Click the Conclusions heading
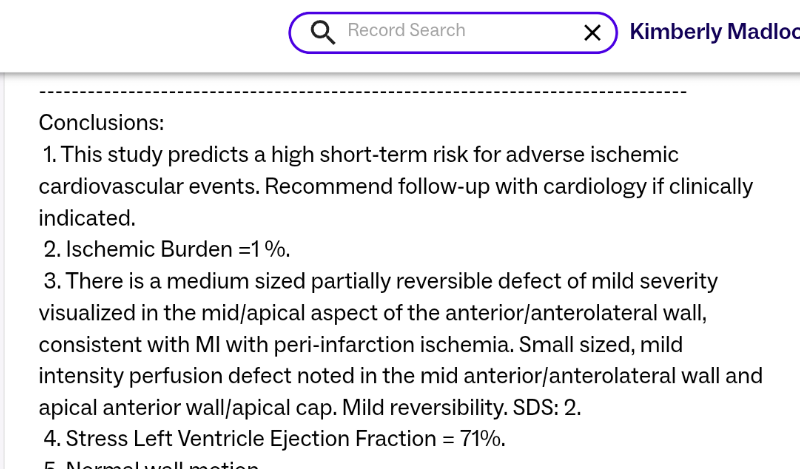 coord(101,123)
